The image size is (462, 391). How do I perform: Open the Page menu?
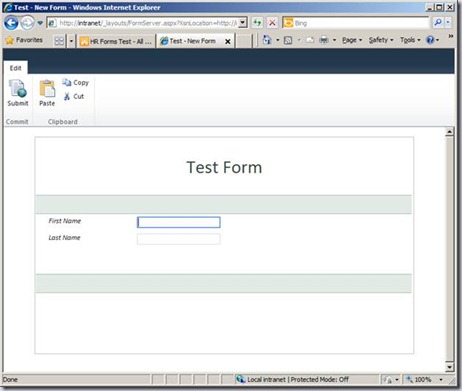tap(352, 40)
